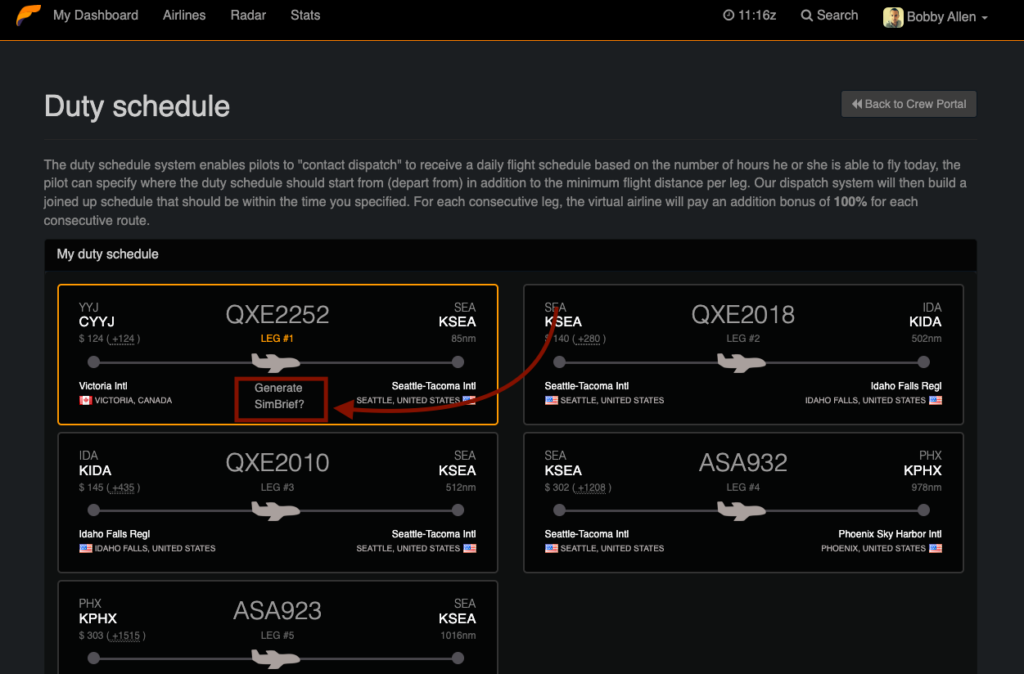Click Back to Crew Portal button
This screenshot has width=1024, height=674.
[x=908, y=104]
